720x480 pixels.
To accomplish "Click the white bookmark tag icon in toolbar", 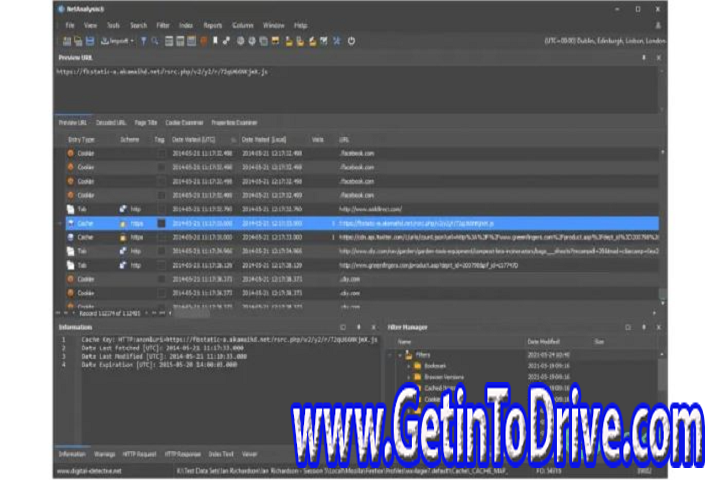I will pos(215,41).
